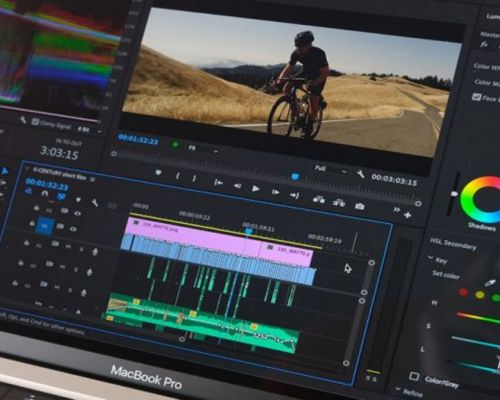Screen dimensions: 500x400
Task: Click the green status indicator in Program Monitor
Action: pyautogui.click(x=175, y=145)
